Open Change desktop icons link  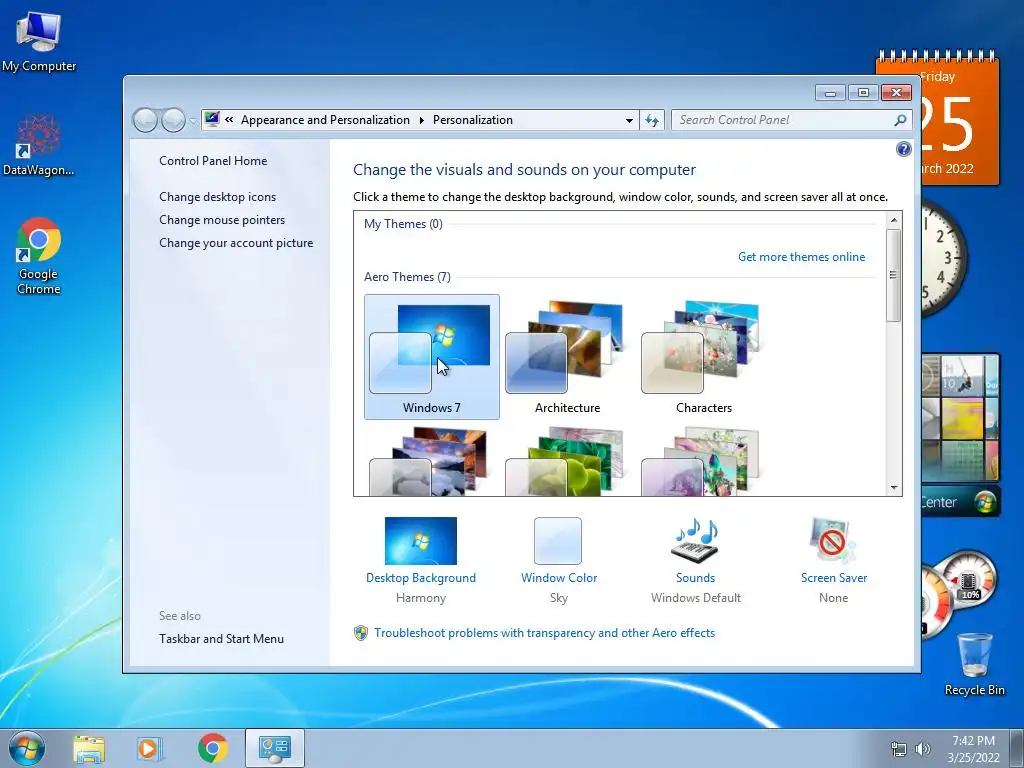217,197
